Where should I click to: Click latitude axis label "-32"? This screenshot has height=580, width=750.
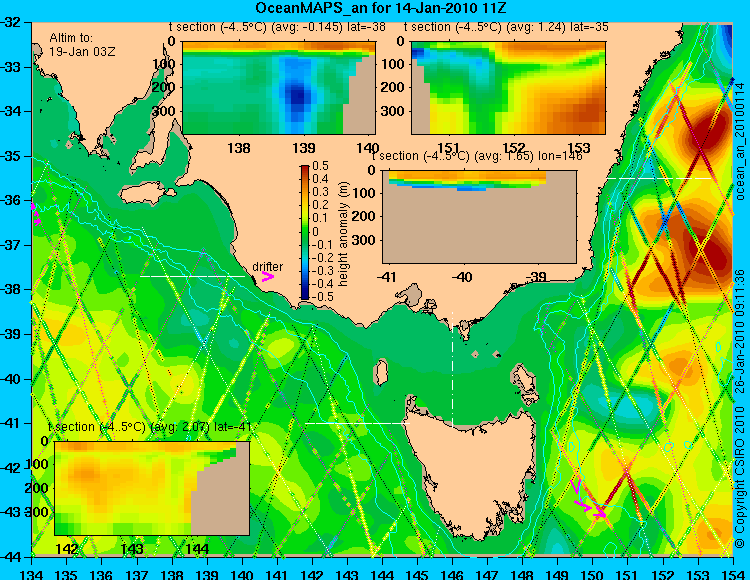pyautogui.click(x=11, y=22)
